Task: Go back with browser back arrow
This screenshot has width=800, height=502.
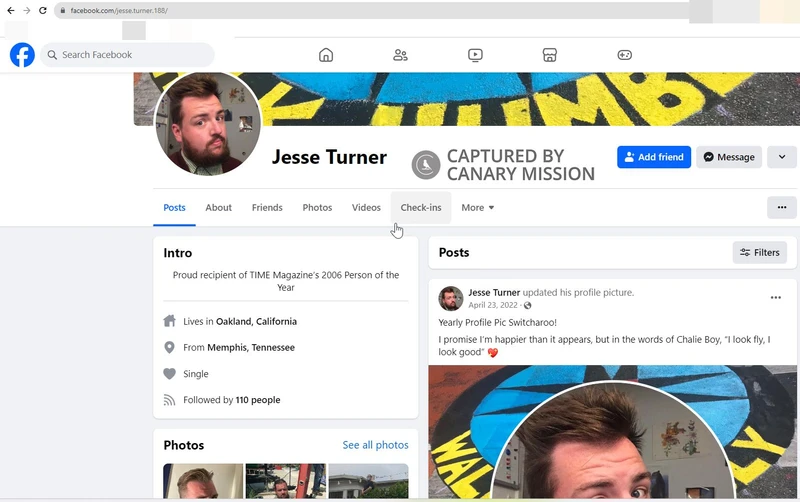Action: point(11,10)
